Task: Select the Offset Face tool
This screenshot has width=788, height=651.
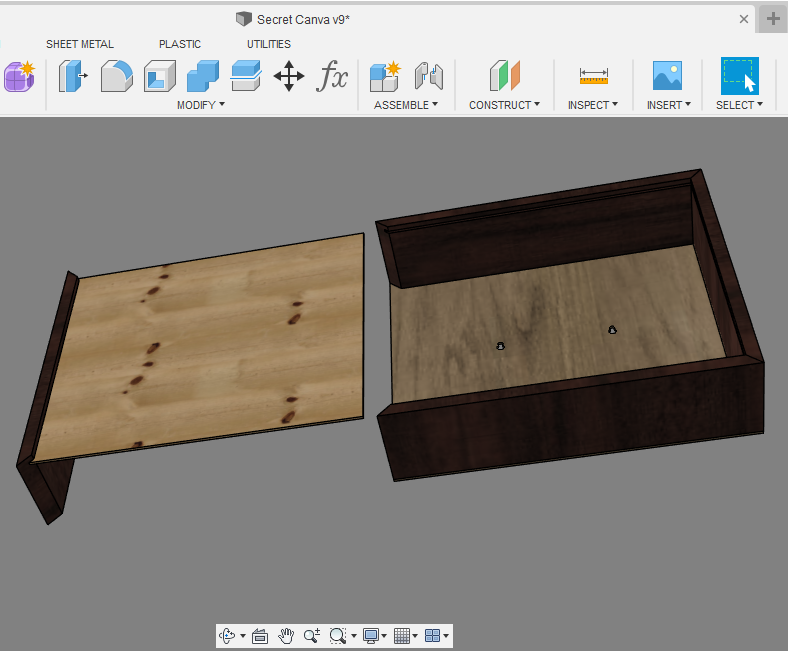Action: click(246, 76)
